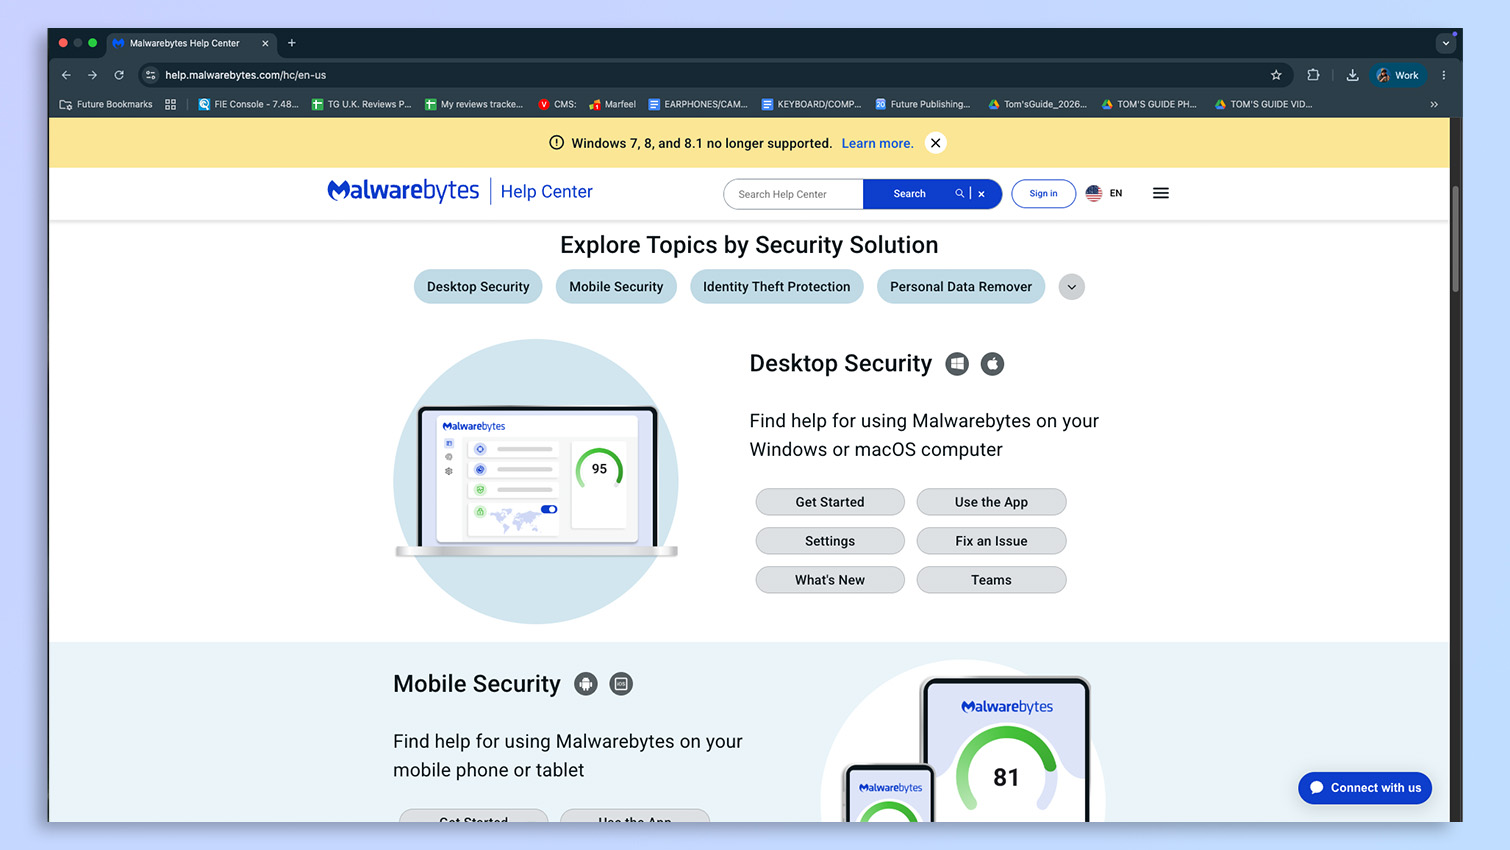Open the hamburger menu
This screenshot has height=850, width=1510.
[1160, 193]
